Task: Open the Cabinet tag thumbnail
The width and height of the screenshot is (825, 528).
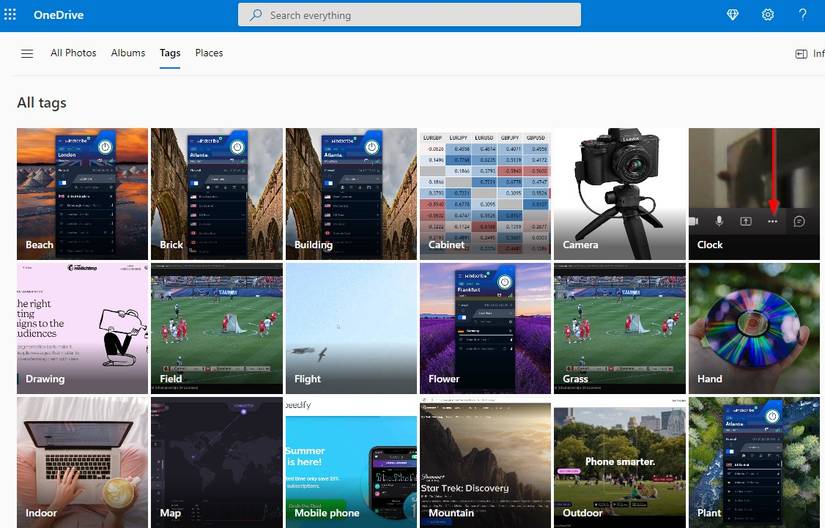Action: tap(485, 194)
